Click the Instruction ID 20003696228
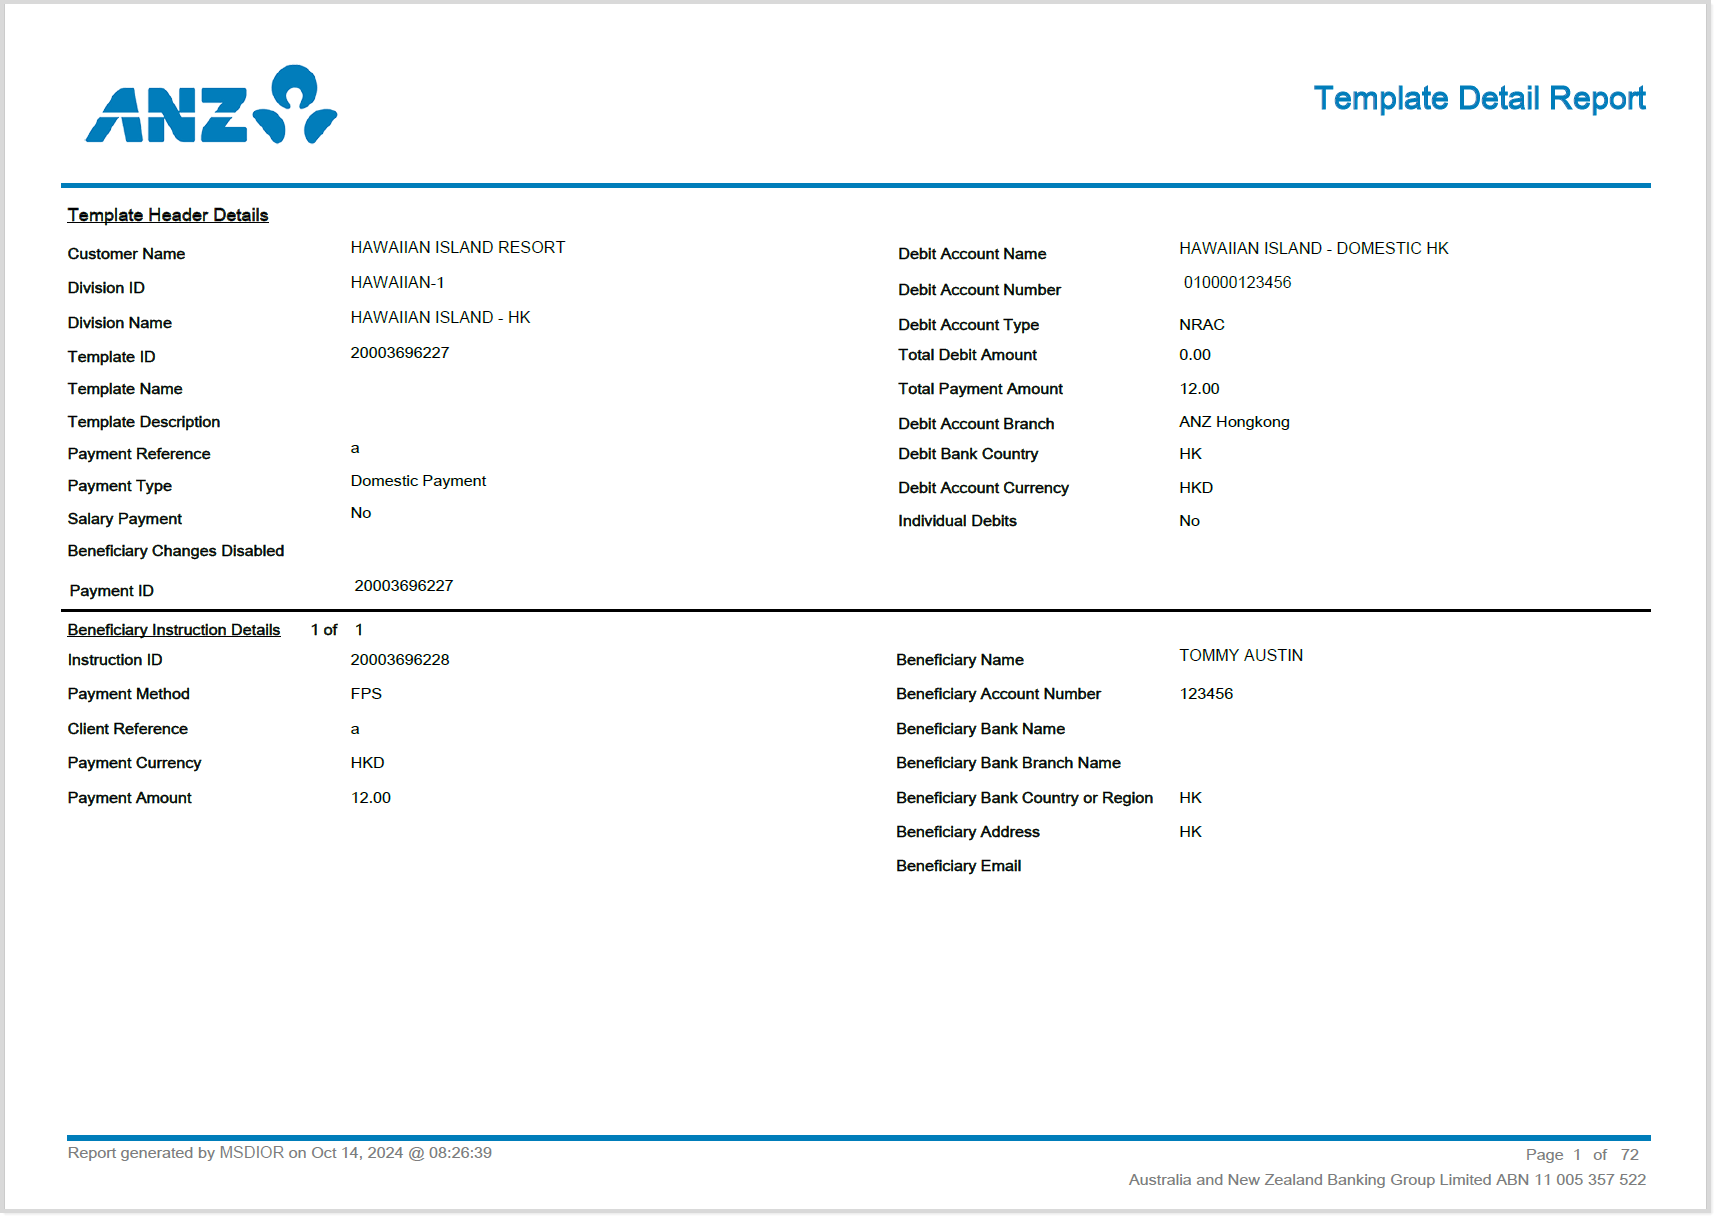The width and height of the screenshot is (1717, 1219). pyautogui.click(x=399, y=660)
